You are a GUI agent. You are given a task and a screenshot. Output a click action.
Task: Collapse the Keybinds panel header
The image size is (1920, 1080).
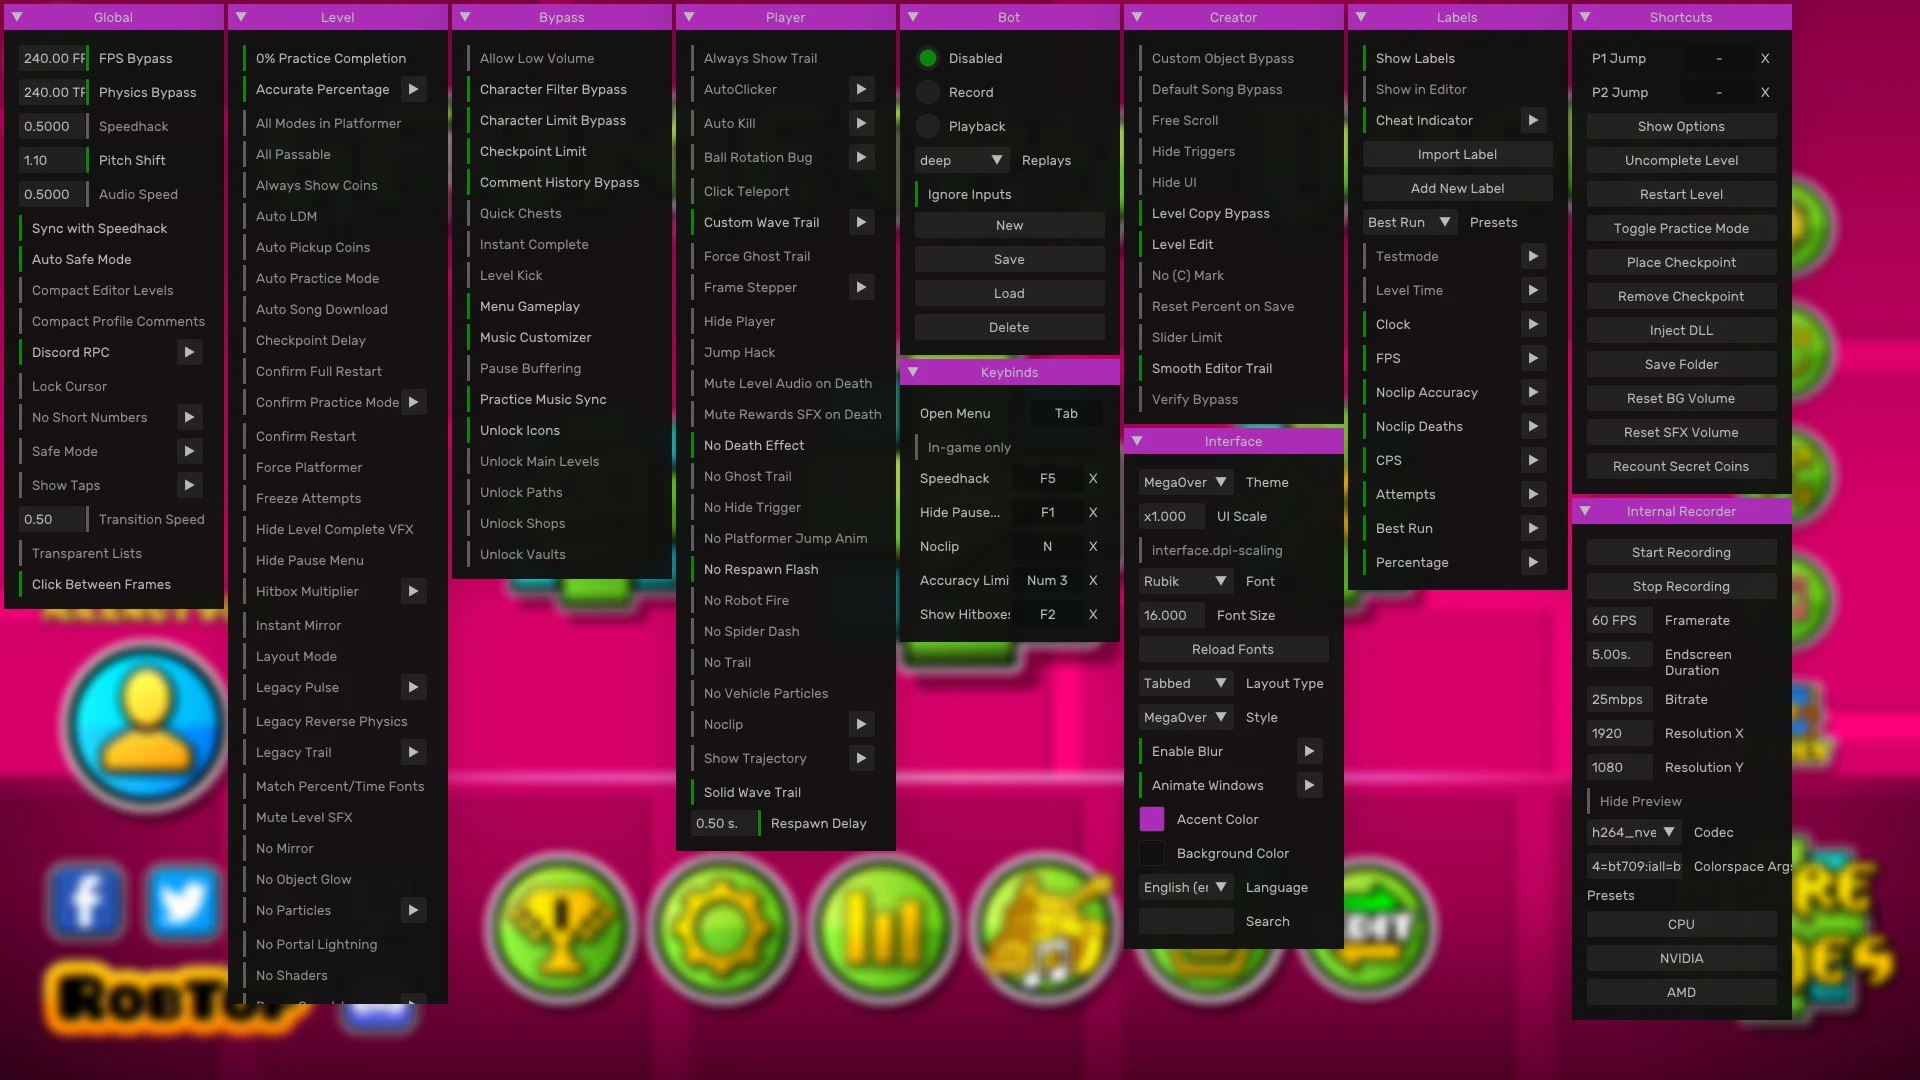pyautogui.click(x=913, y=371)
